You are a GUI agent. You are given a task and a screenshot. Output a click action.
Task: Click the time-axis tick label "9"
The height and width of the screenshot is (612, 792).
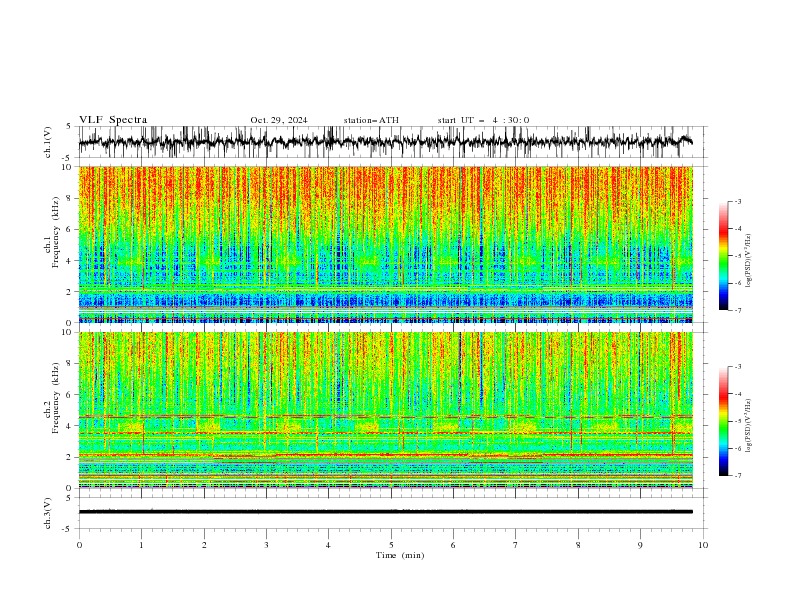click(640, 545)
